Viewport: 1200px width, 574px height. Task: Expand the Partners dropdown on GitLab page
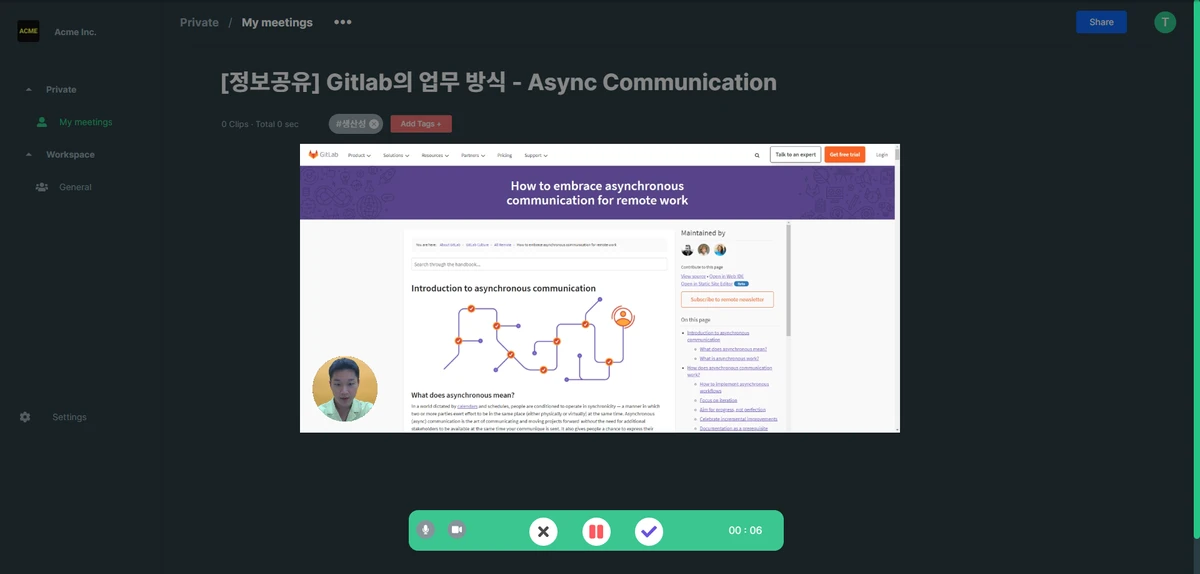coord(473,156)
